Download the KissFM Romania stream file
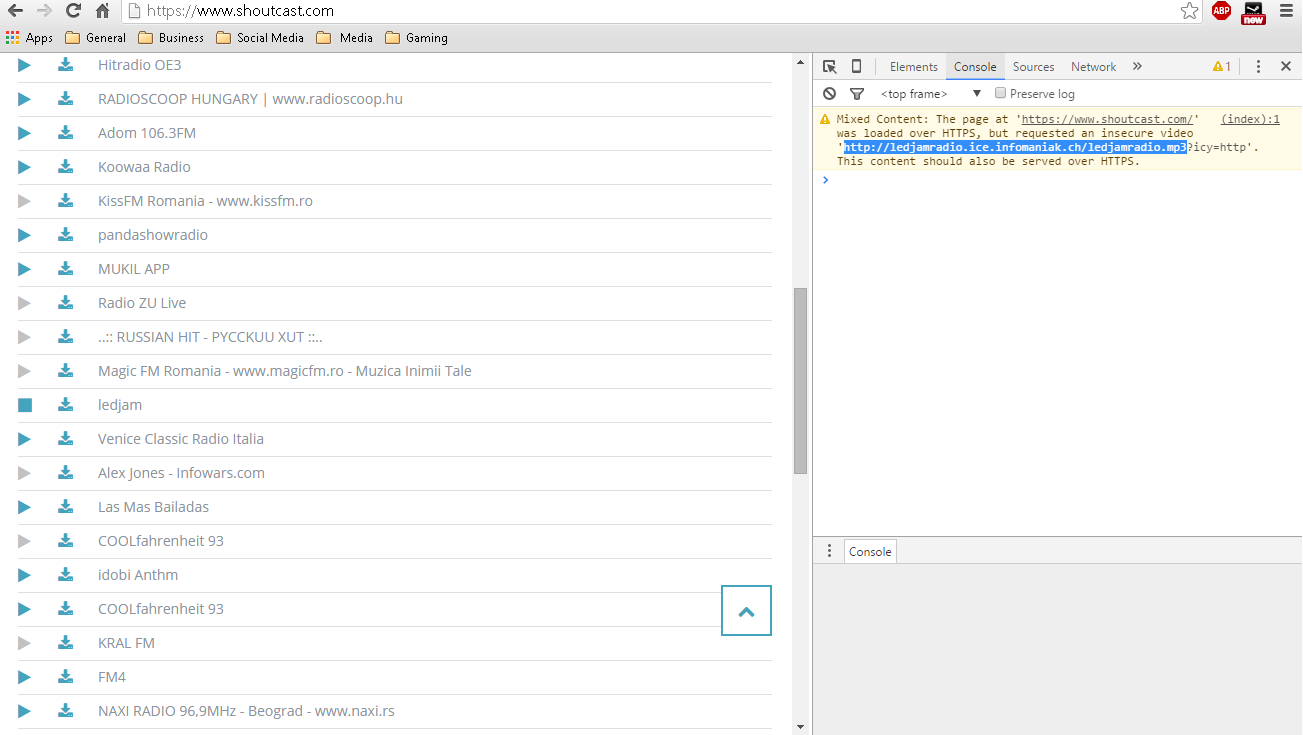This screenshot has height=735, width=1303. tap(65, 201)
